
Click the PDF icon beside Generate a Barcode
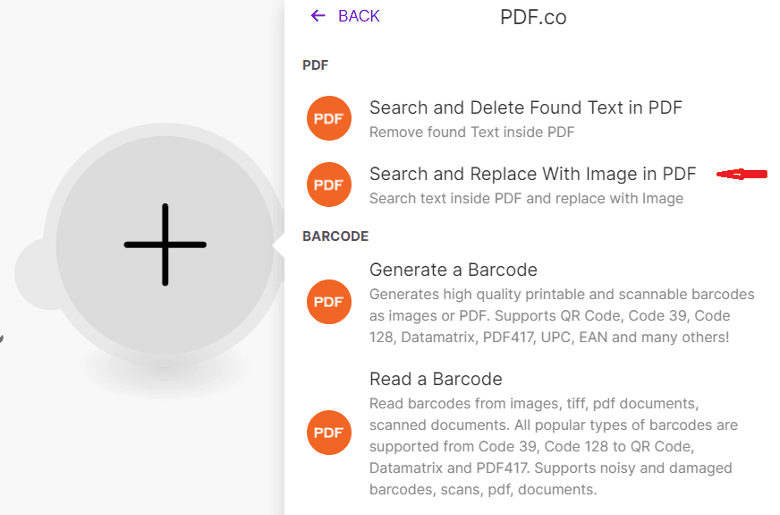point(329,302)
